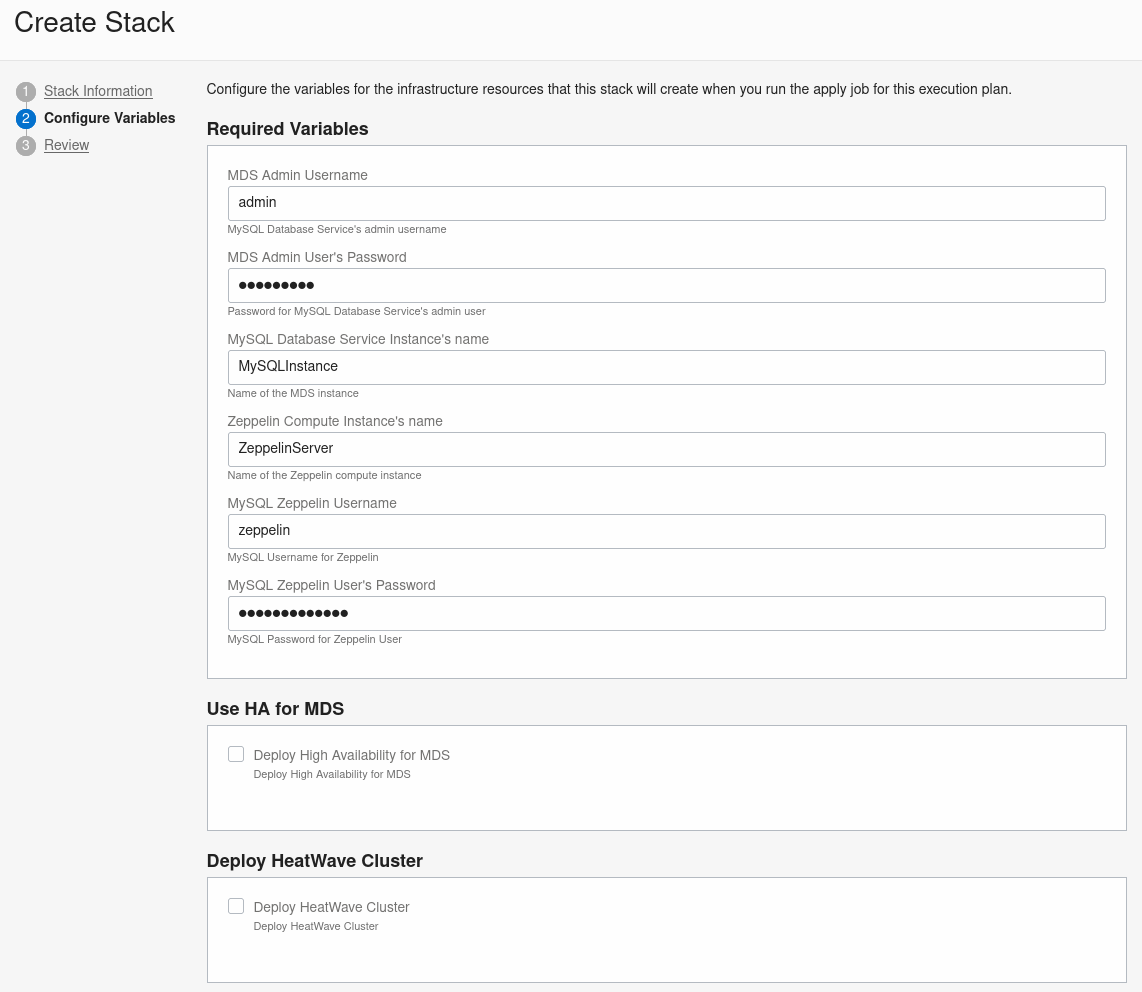1142x992 pixels.
Task: Click the 'Name of the MDS instance' hint
Action: coord(293,393)
